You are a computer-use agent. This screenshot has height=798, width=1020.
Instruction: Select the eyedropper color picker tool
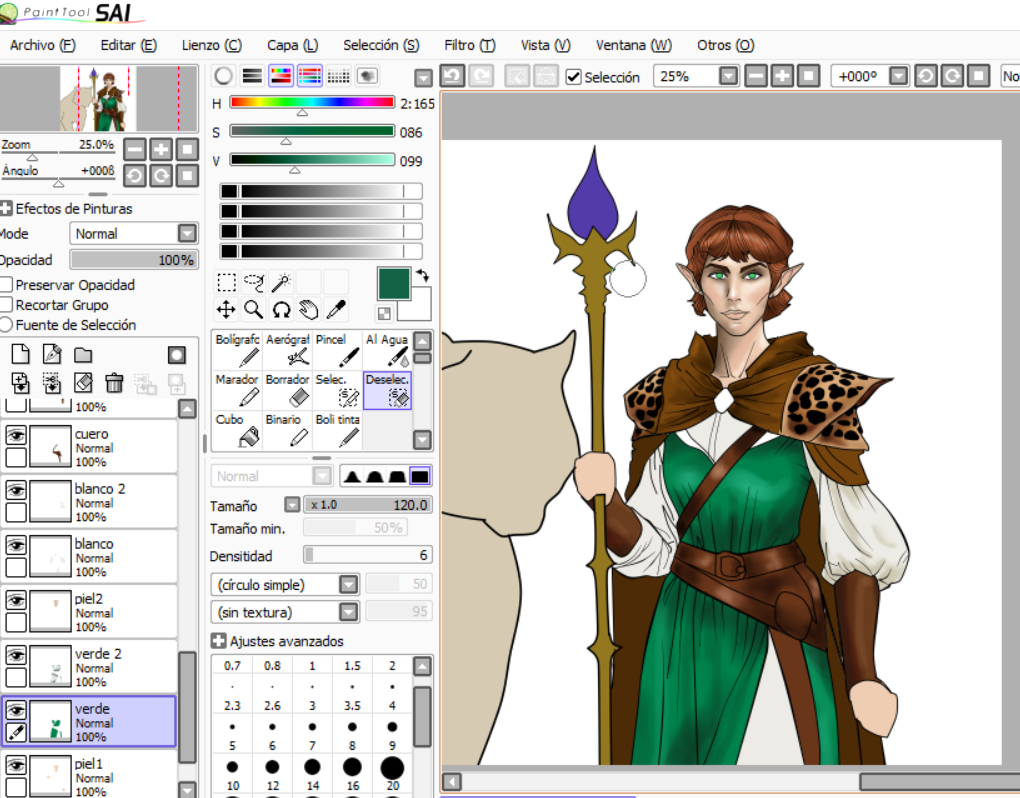click(337, 310)
